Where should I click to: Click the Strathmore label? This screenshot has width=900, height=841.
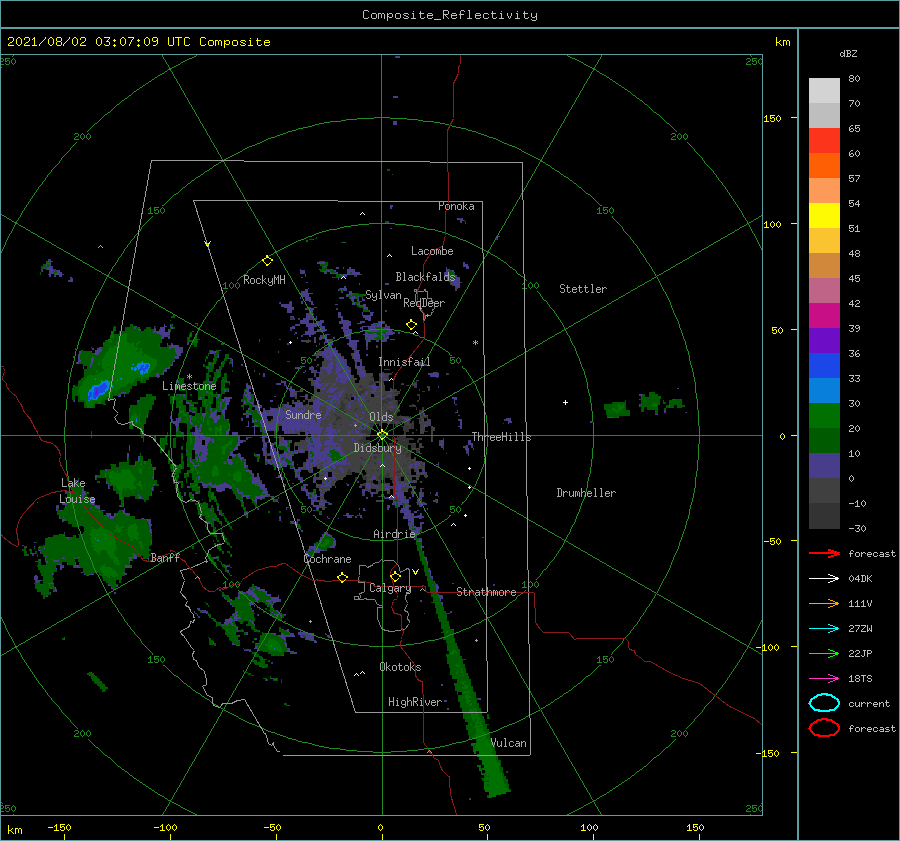[x=486, y=592]
